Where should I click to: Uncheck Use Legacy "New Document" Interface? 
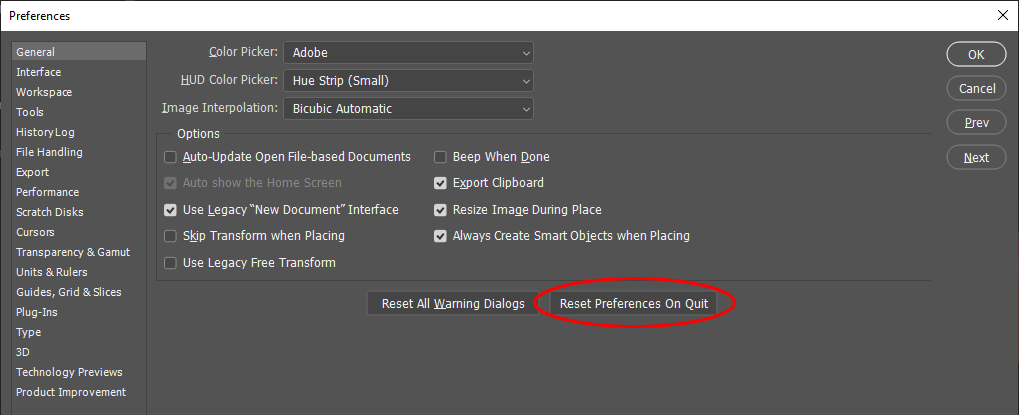171,210
